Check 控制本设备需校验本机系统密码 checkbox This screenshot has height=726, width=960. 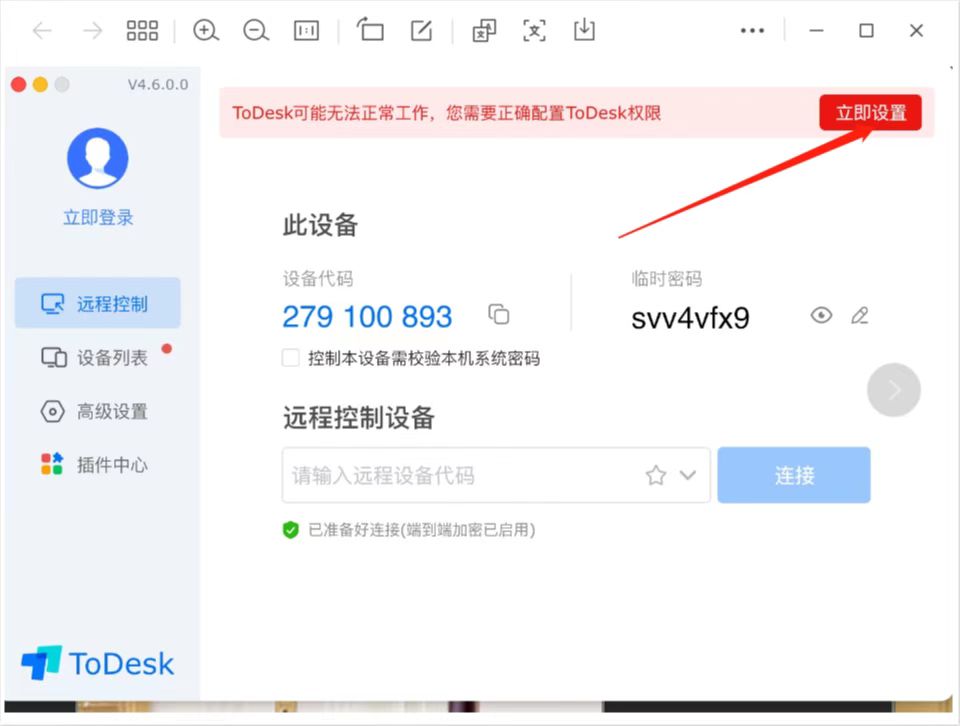(290, 358)
